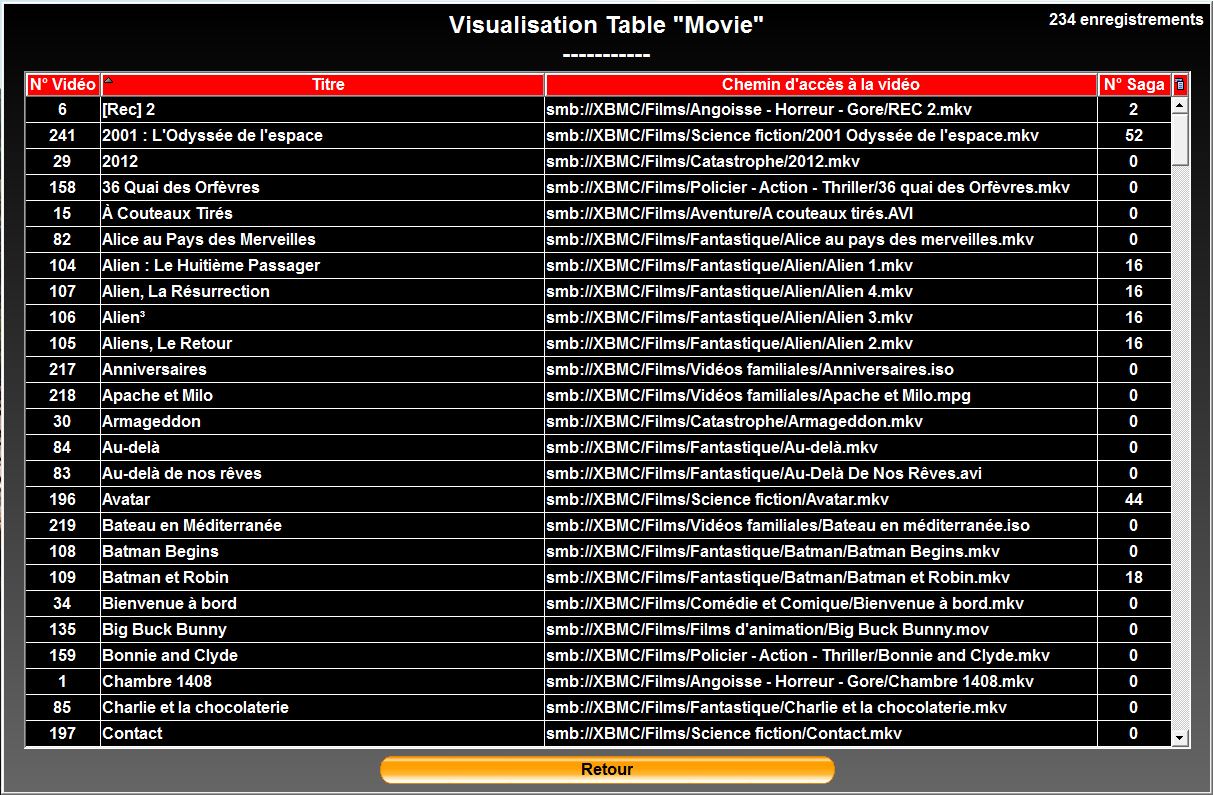Click path ending 'Avatar.mkv'
1213x795 pixels.
(x=717, y=499)
